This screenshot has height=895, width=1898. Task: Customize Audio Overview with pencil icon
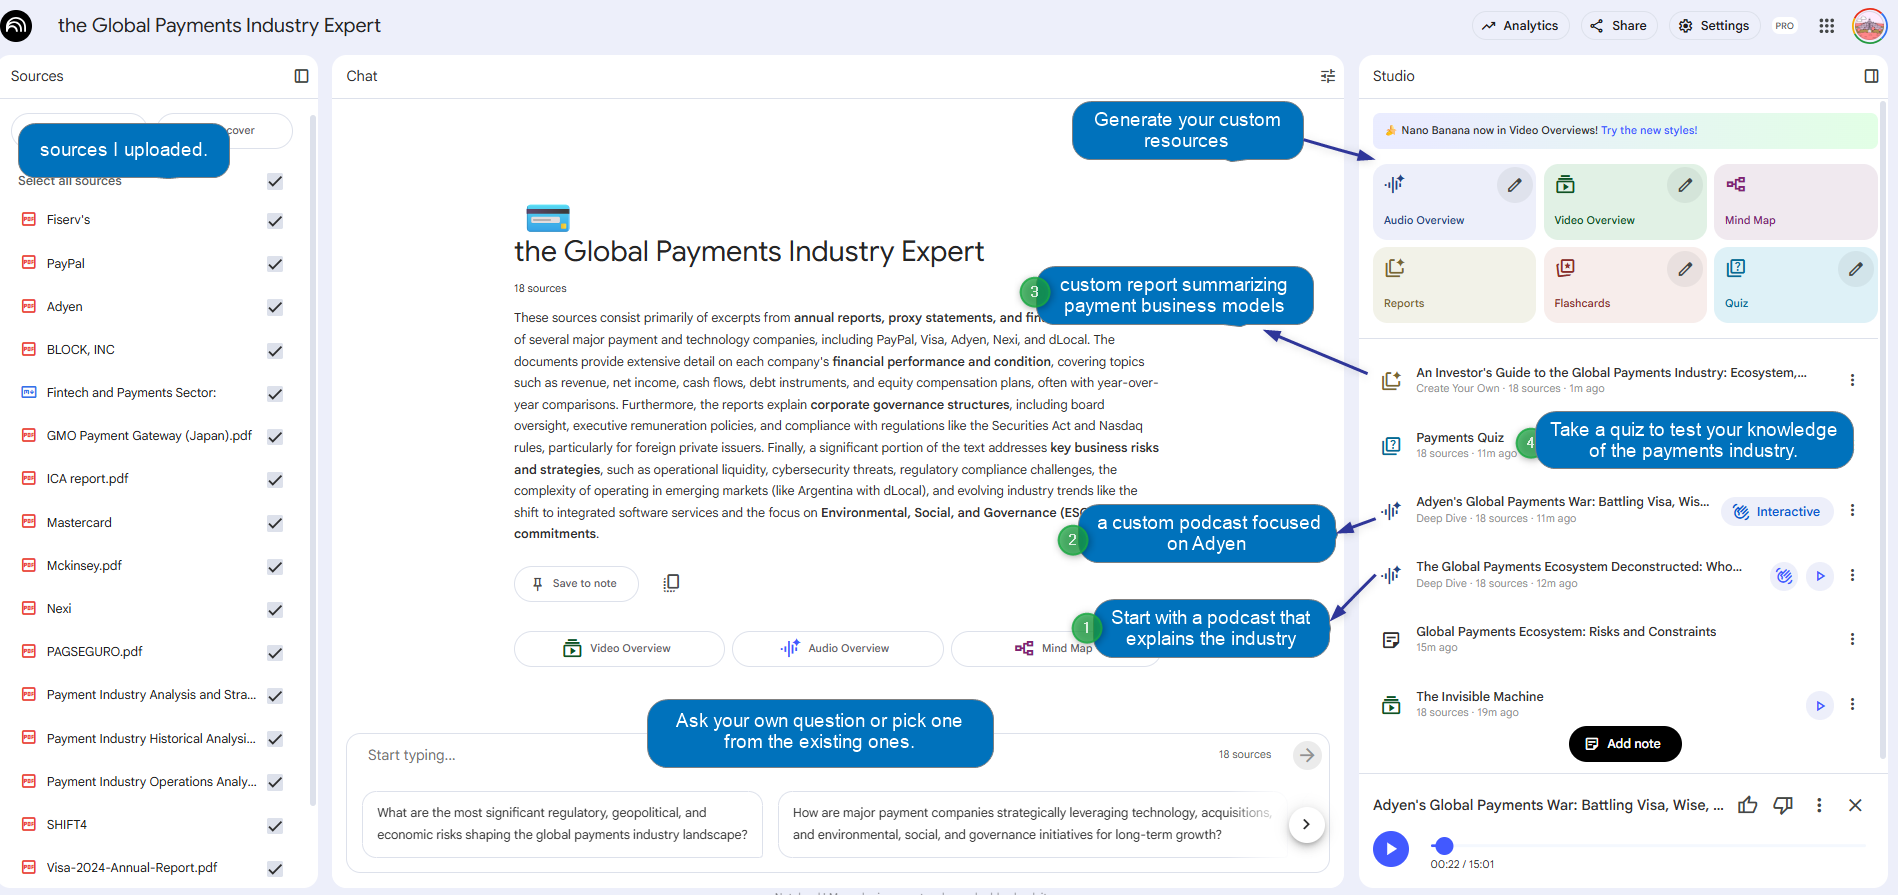point(1514,185)
